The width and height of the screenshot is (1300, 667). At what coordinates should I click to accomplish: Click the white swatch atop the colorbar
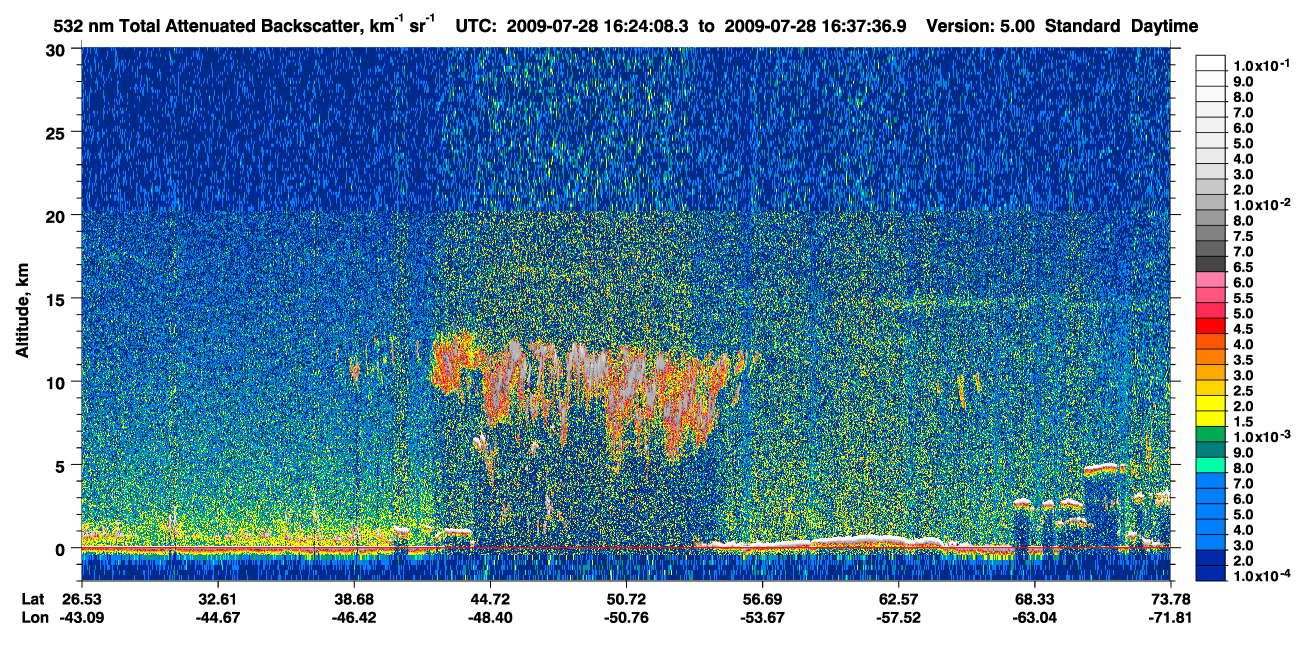coord(1210,62)
